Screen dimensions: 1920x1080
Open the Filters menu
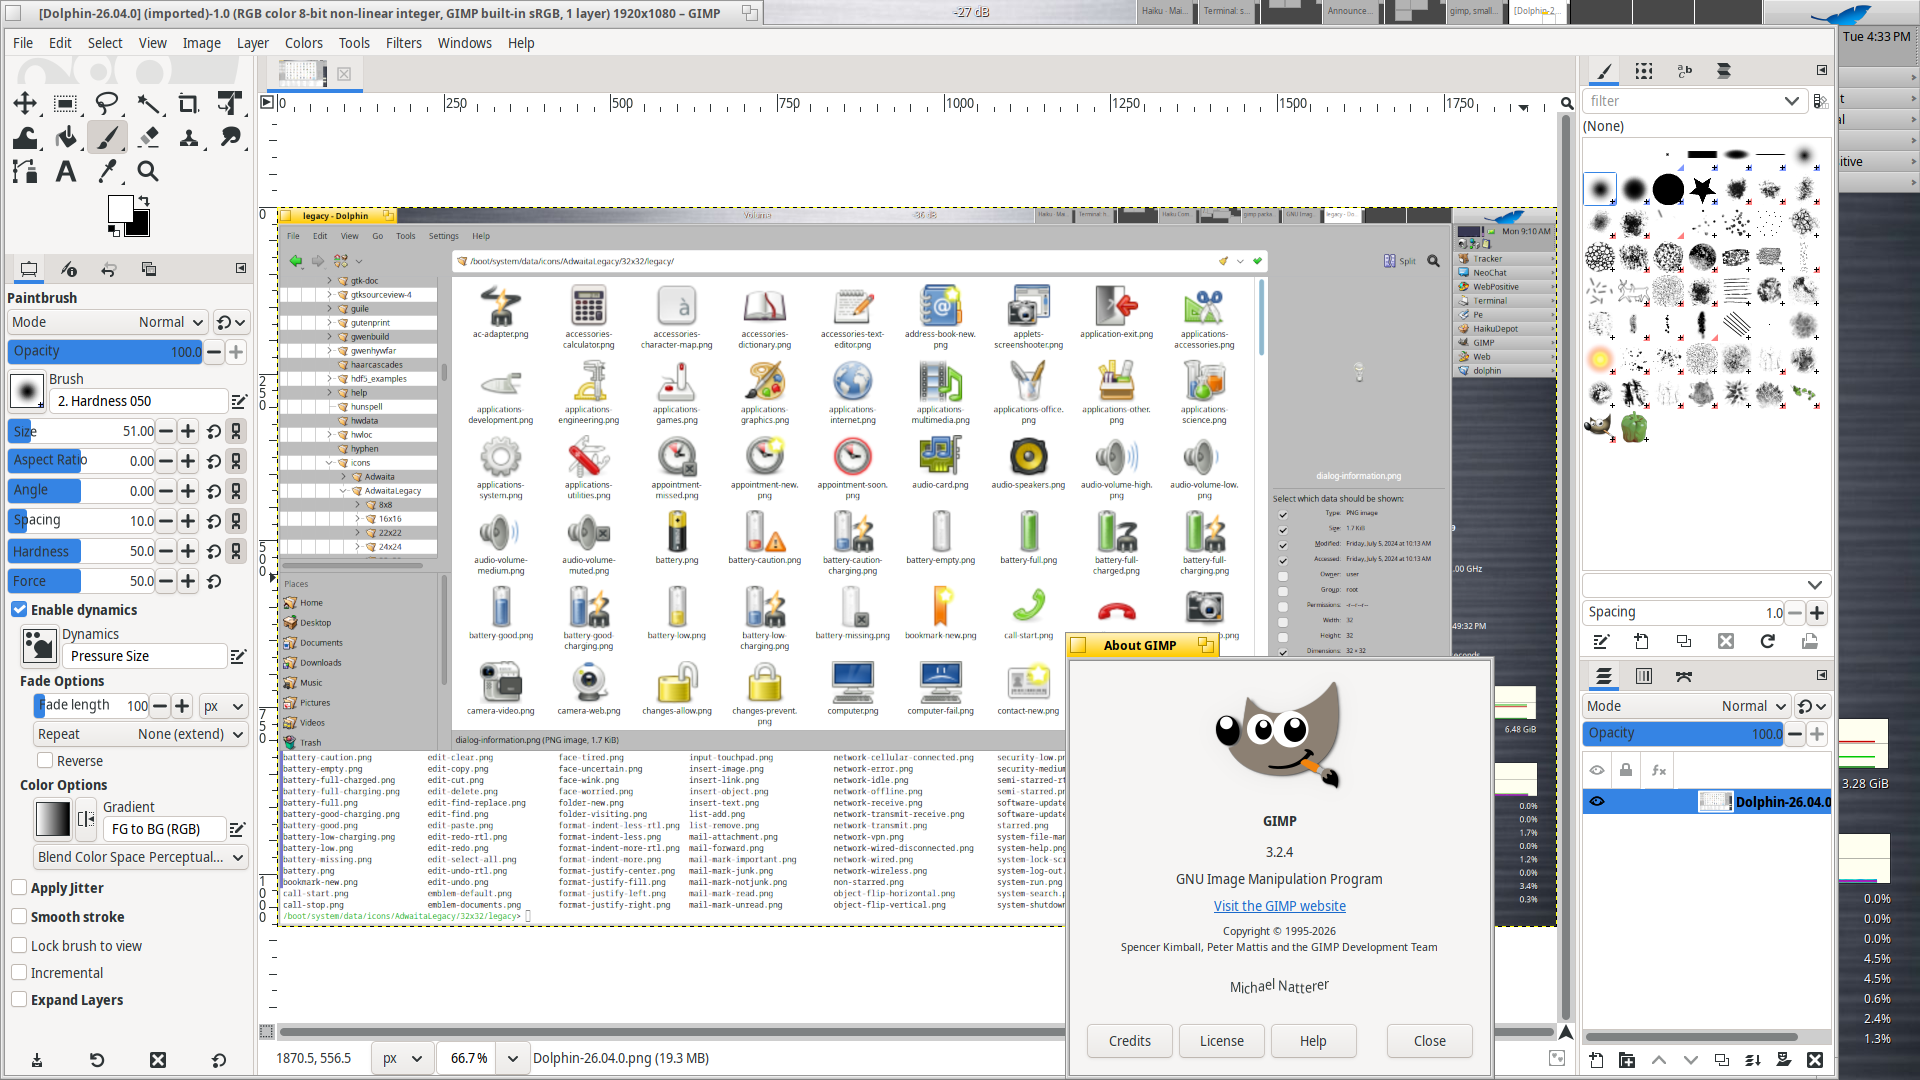pos(404,43)
